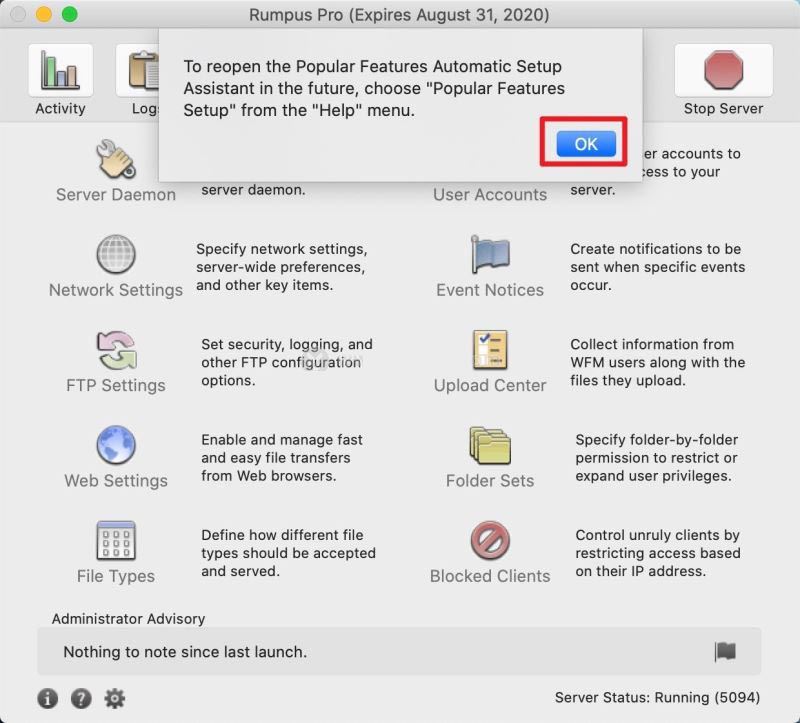
Task: Open Server Daemon wrench-hand icon
Action: tap(116, 159)
